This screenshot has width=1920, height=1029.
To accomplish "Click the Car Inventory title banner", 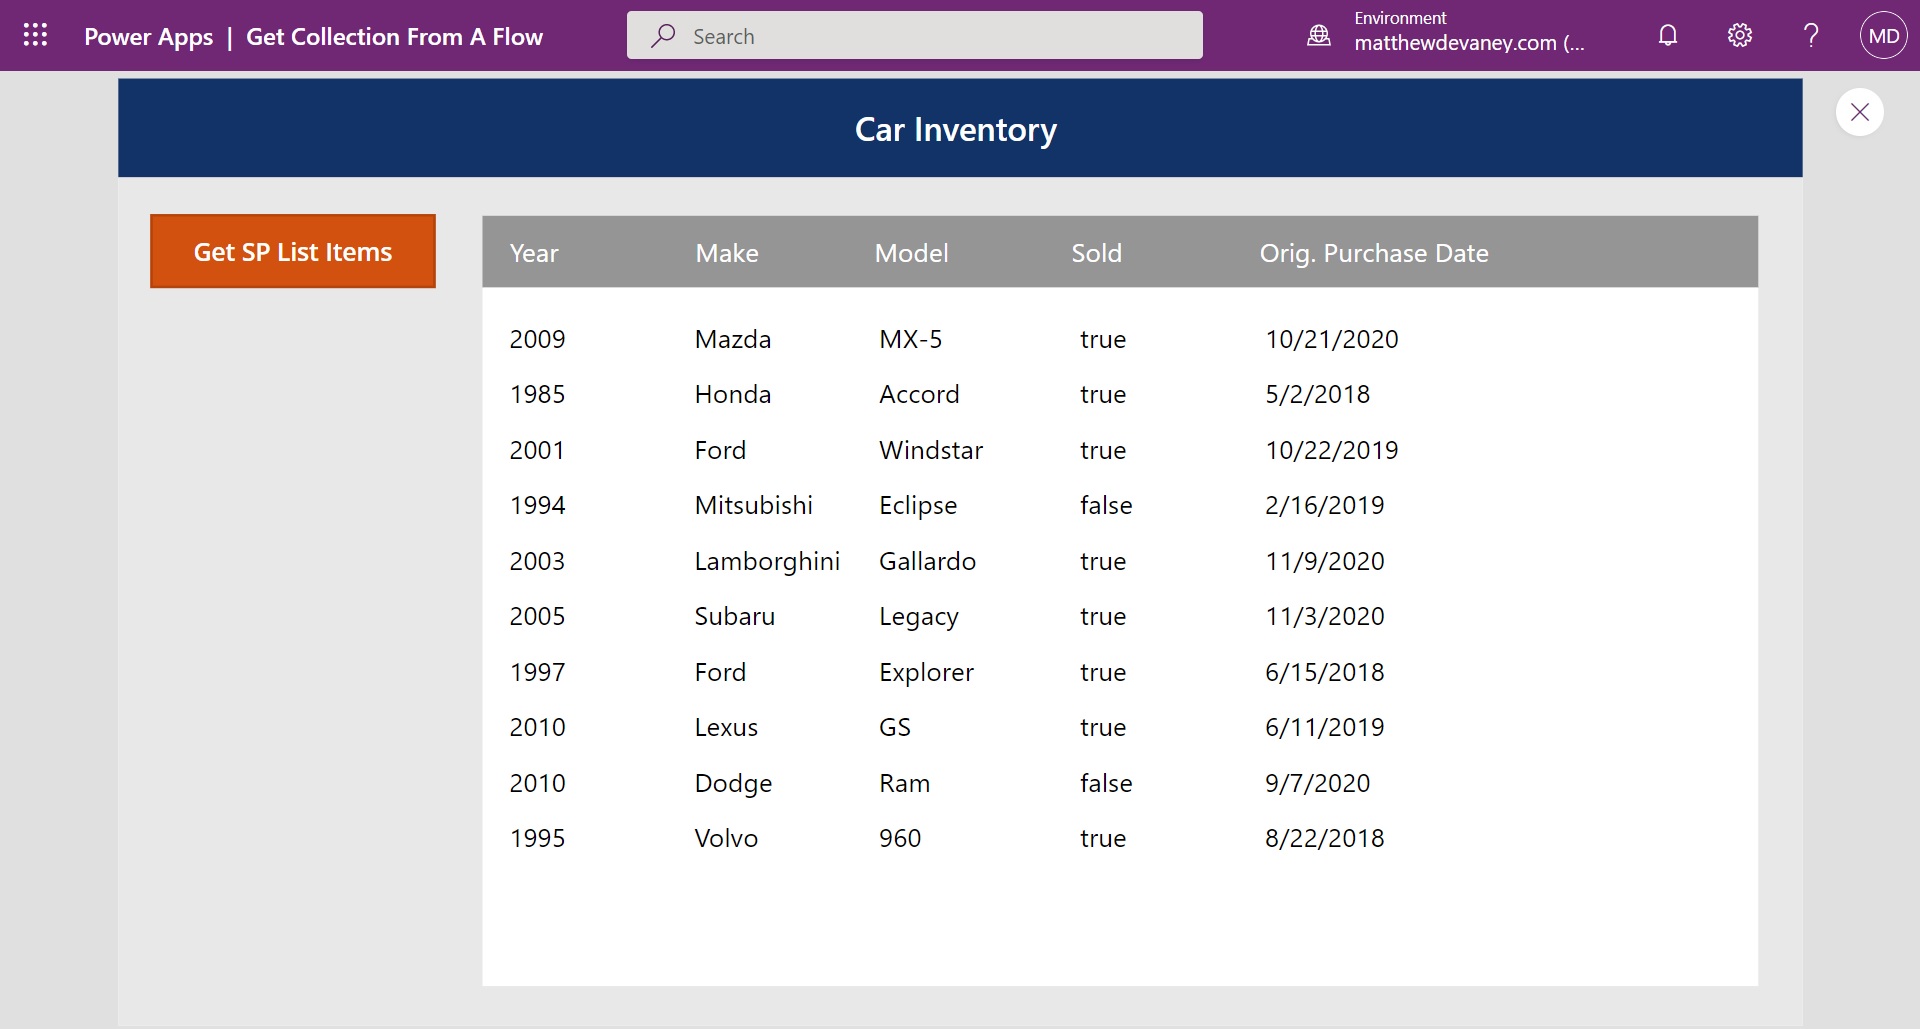I will point(955,128).
